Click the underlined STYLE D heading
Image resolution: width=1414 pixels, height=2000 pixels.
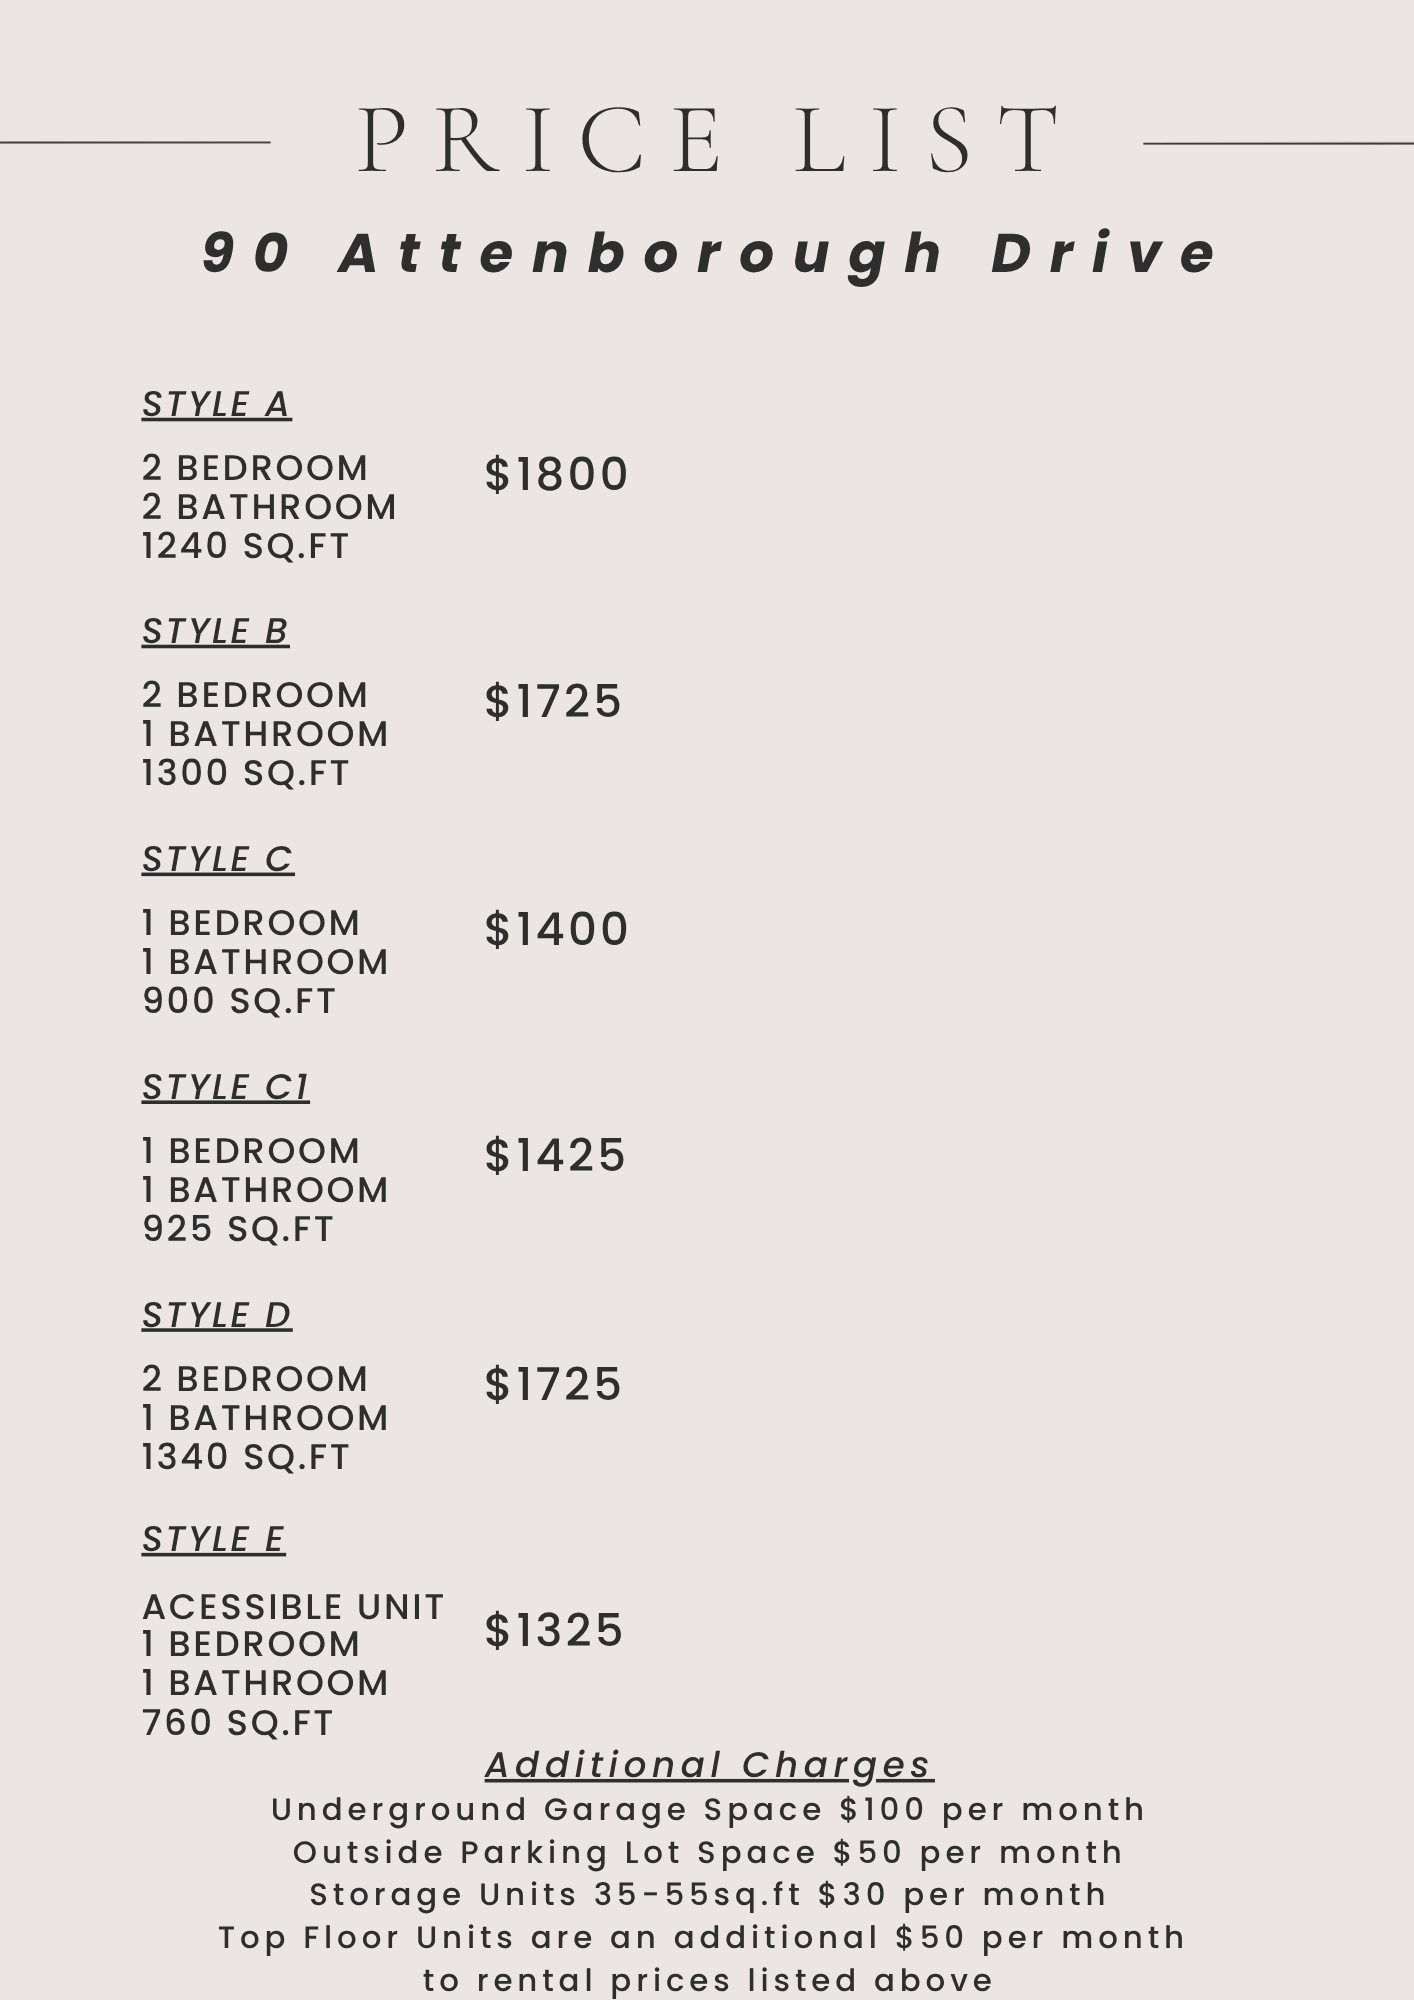click(x=216, y=1316)
